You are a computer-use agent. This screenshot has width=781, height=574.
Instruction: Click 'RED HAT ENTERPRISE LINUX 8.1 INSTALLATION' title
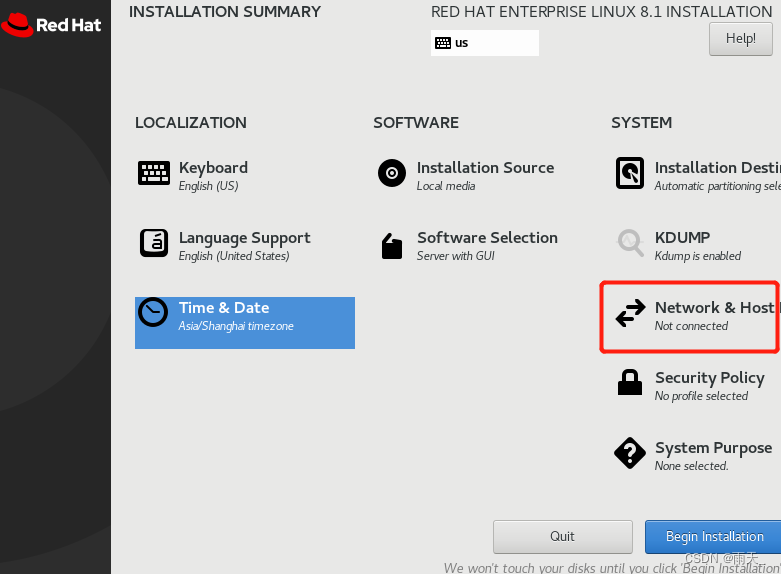(602, 11)
